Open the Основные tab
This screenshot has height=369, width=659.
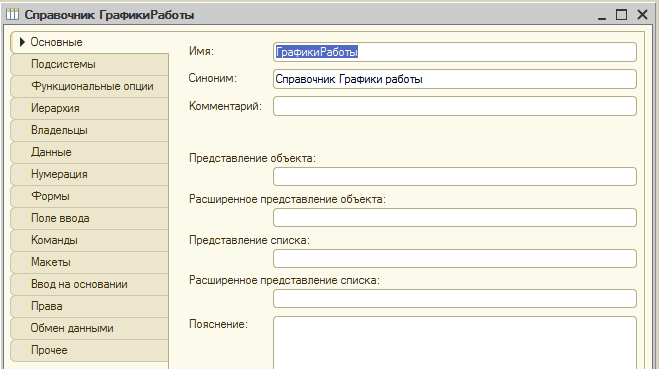[90, 42]
